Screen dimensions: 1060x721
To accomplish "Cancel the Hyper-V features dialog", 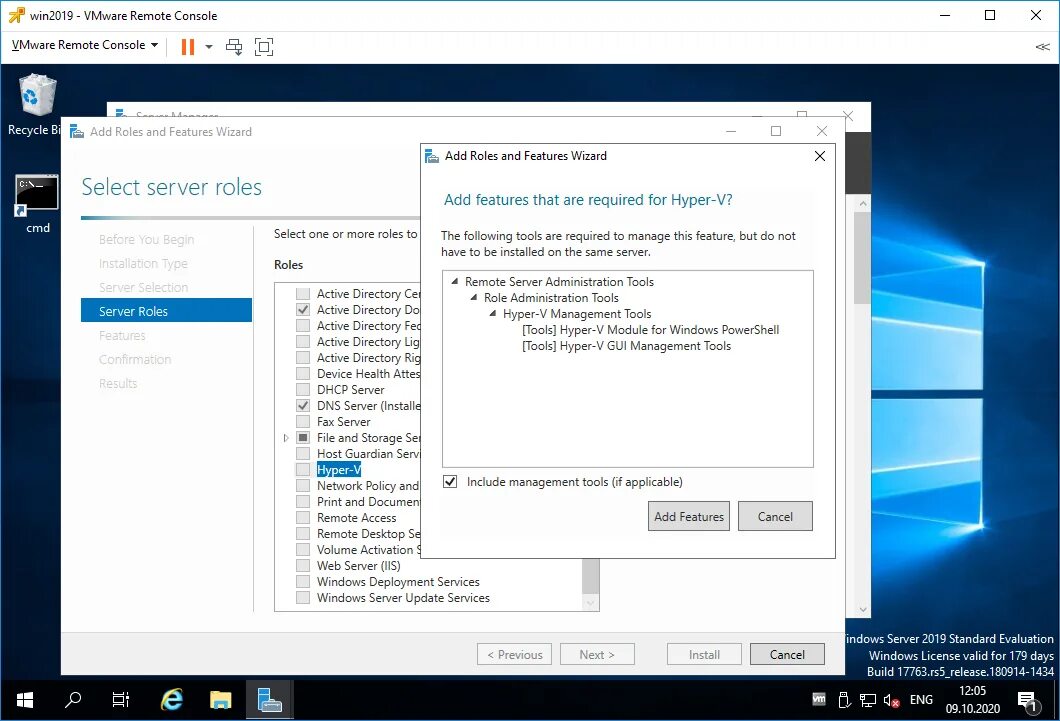I will tap(775, 516).
